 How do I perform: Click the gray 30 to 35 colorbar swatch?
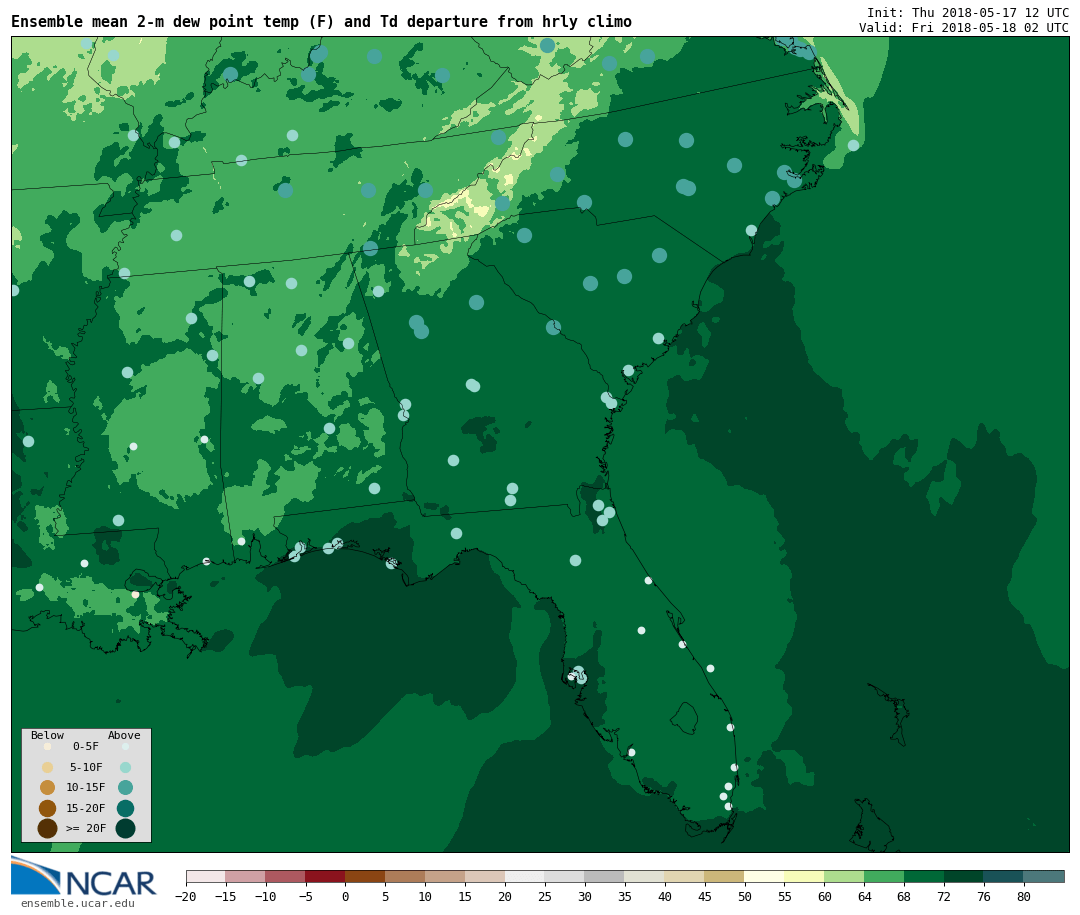604,876
